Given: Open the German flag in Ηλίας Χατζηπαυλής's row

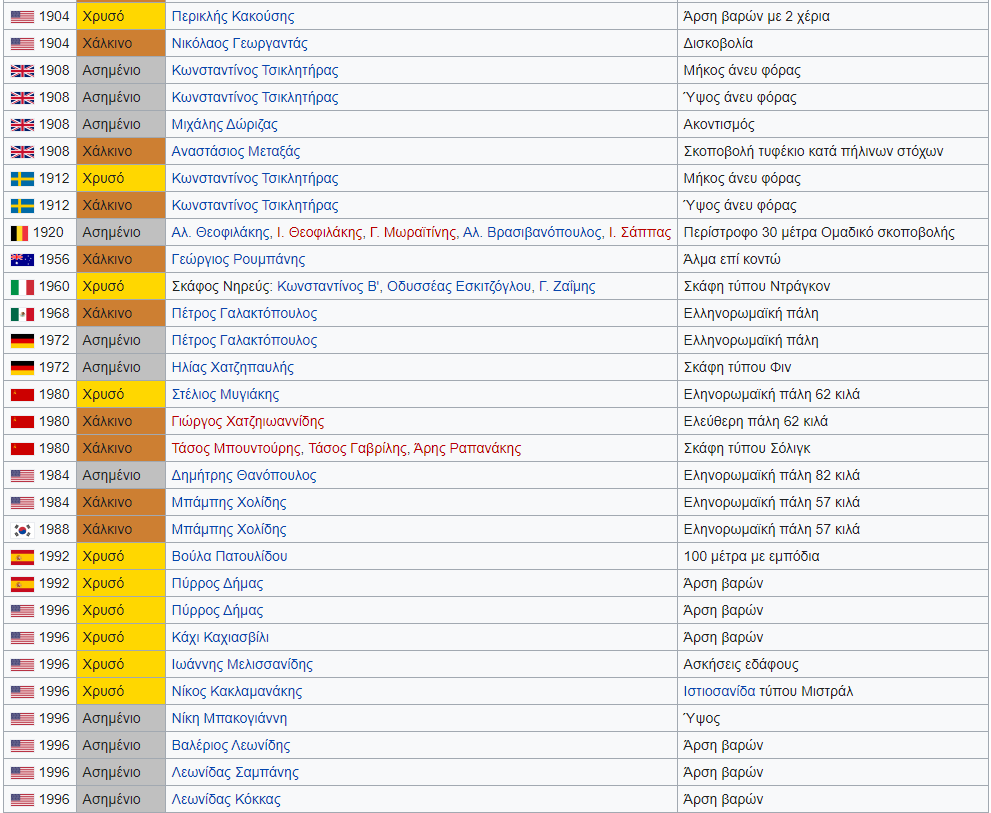Looking at the screenshot, I should (22, 367).
